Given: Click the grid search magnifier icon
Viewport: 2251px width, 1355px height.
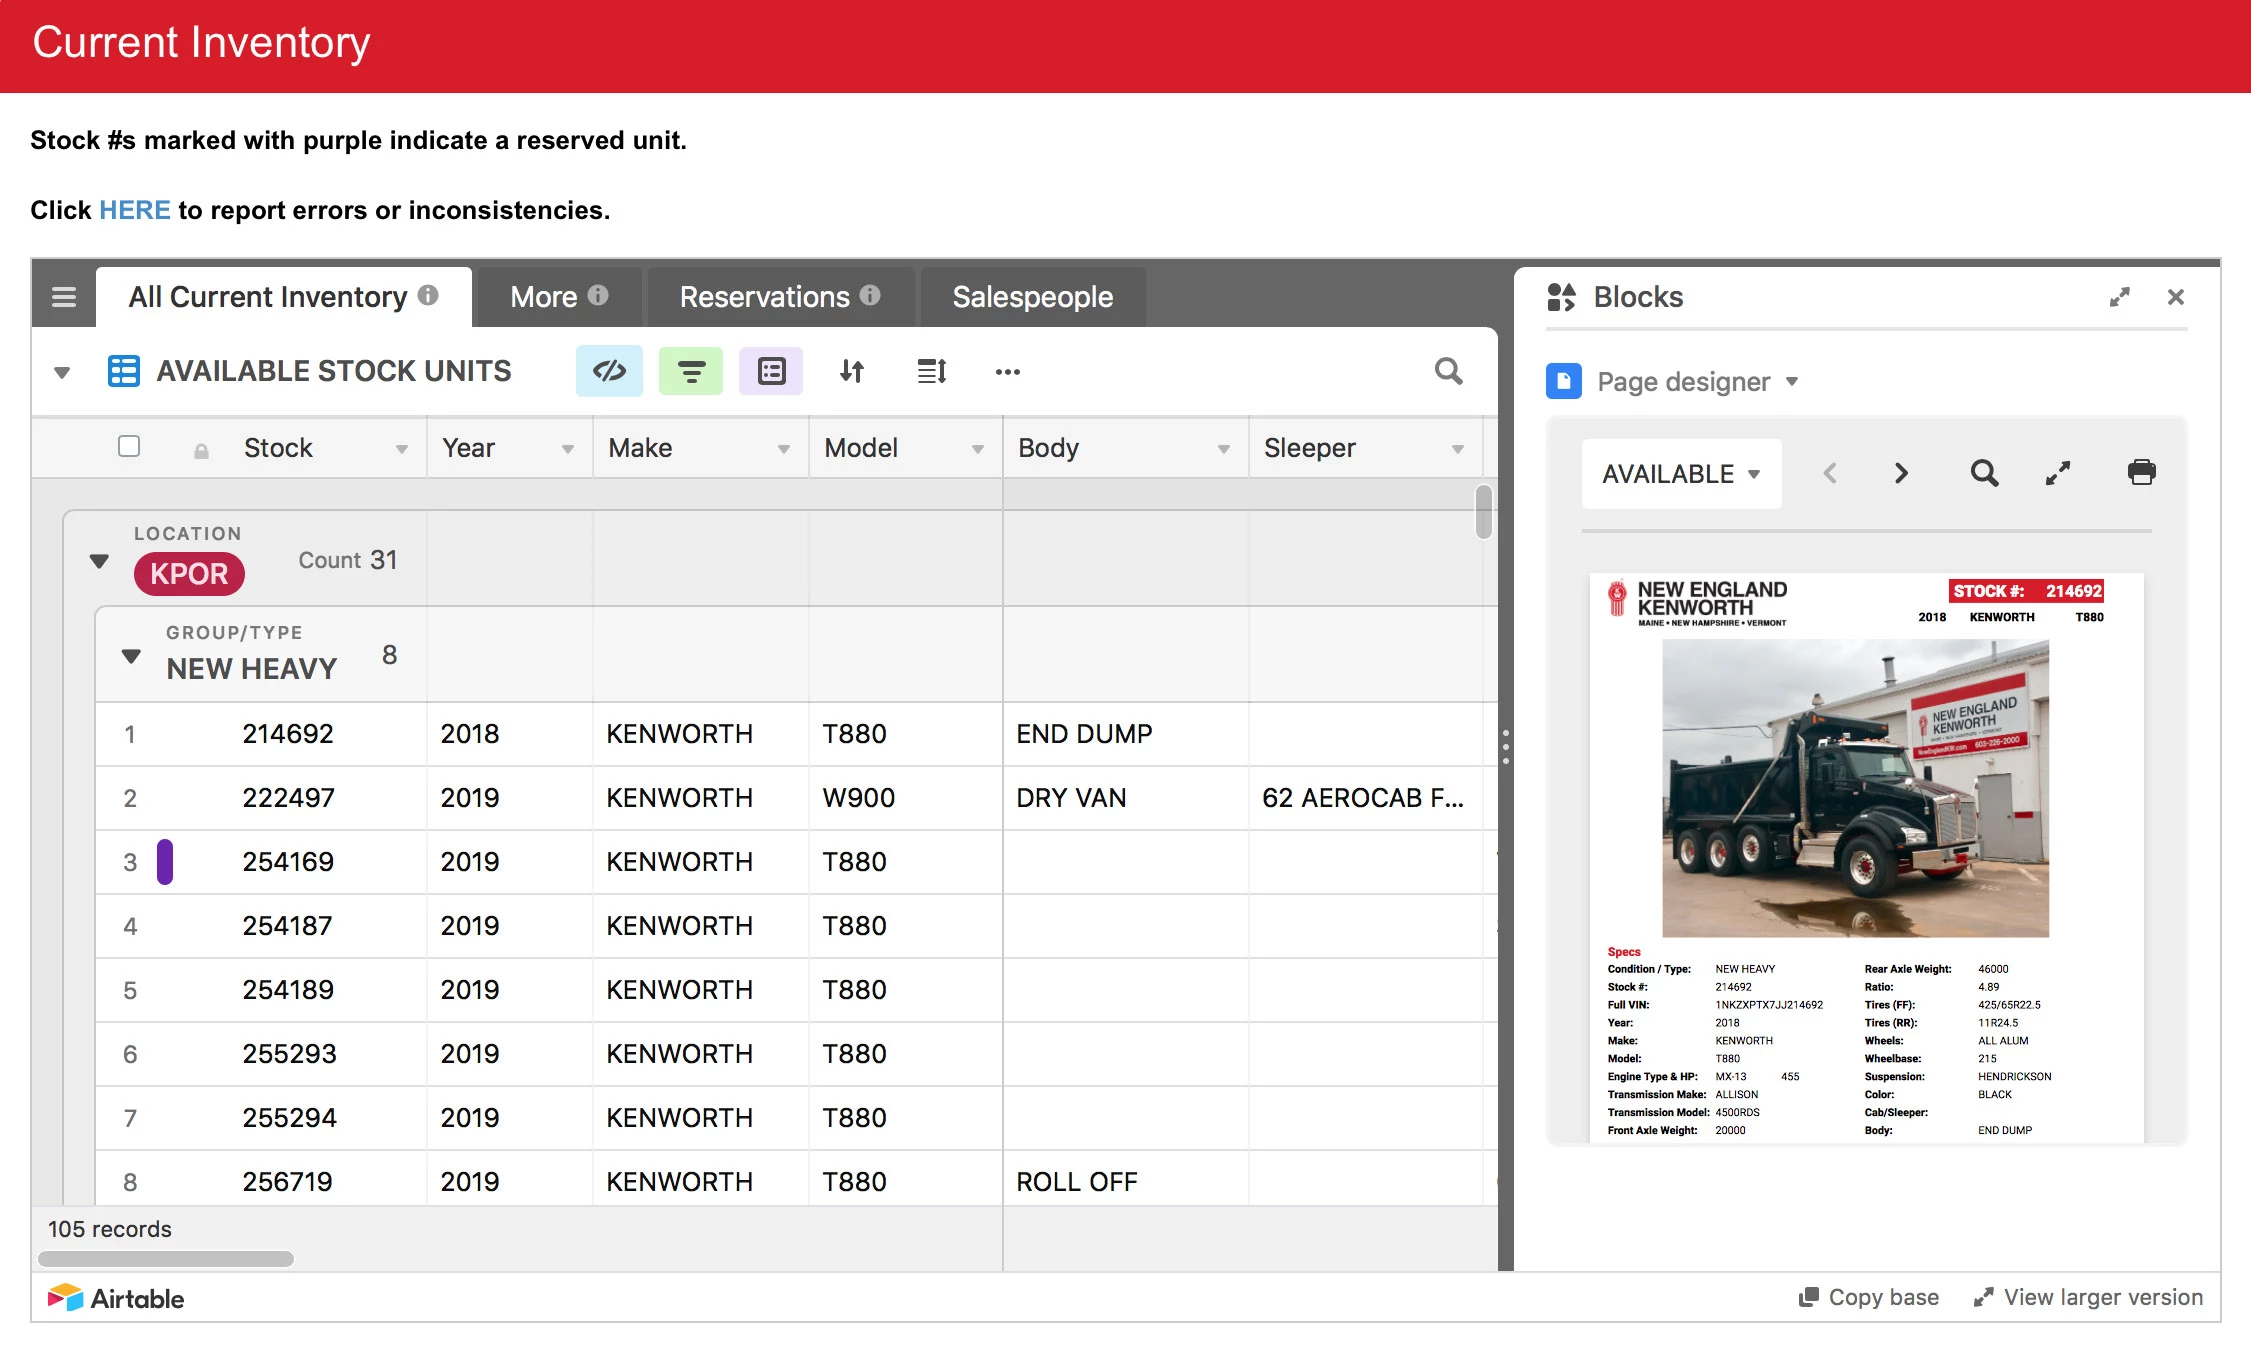Looking at the screenshot, I should click(1448, 371).
